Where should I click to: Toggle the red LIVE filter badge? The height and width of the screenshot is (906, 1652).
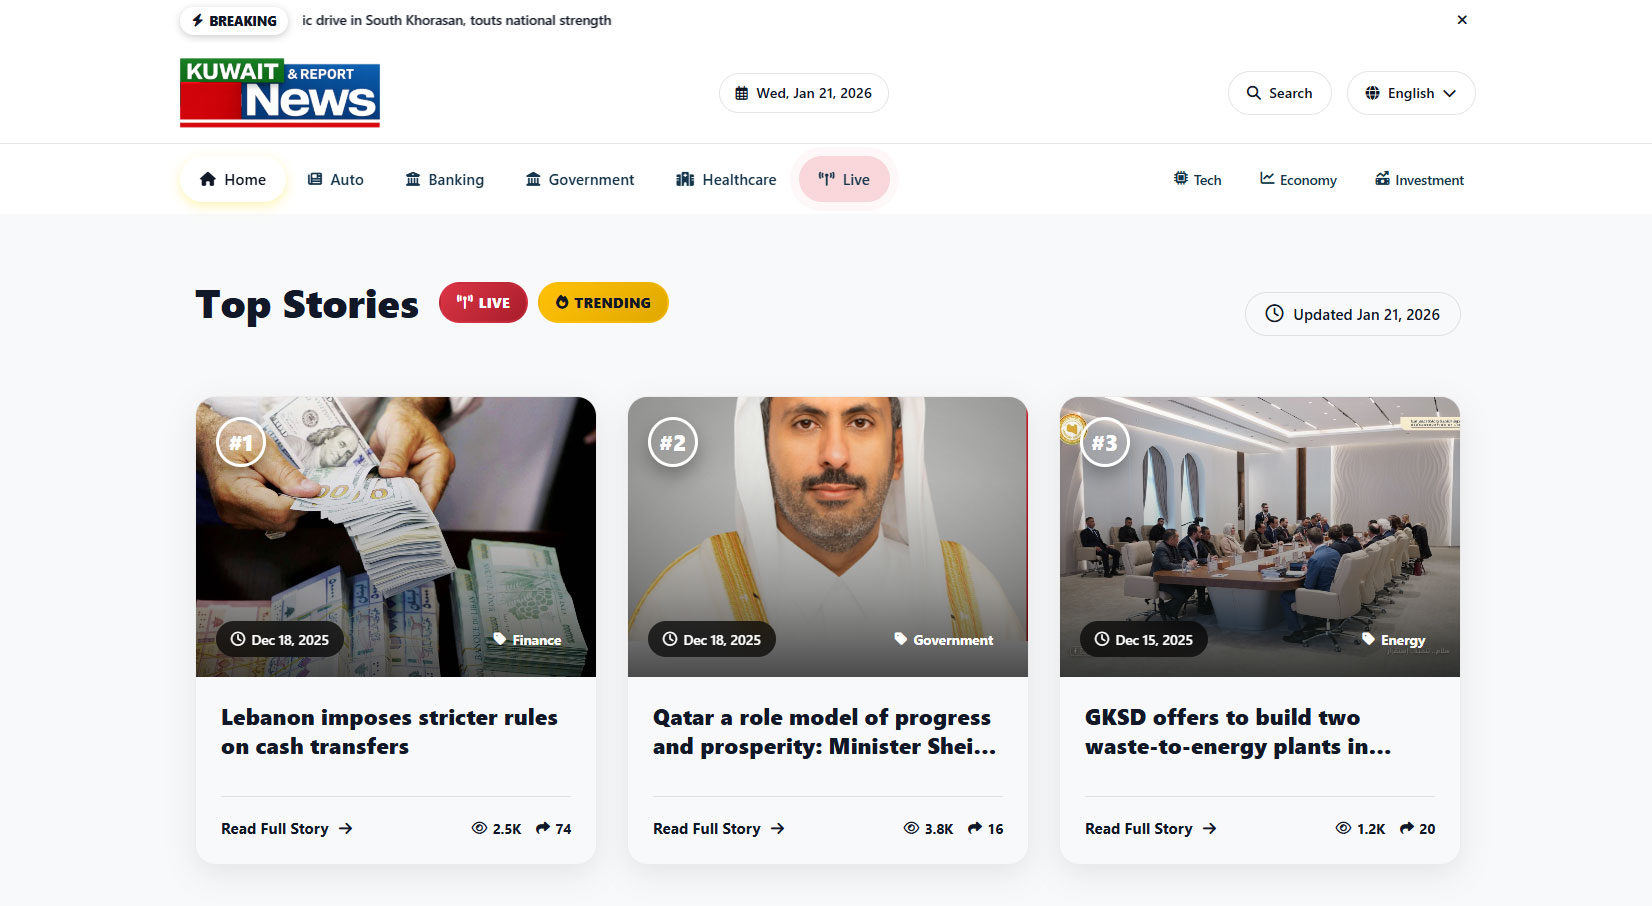(x=483, y=303)
